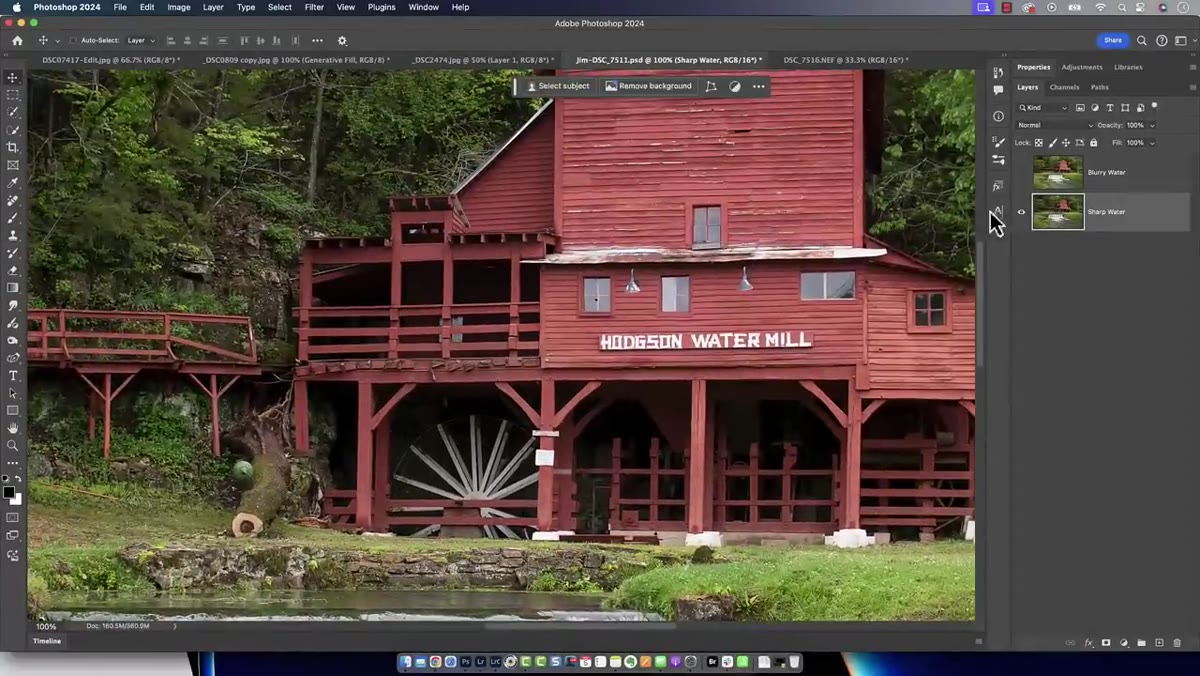1200x676 pixels.
Task: Filter layers by type layers (T)
Action: 1110,108
